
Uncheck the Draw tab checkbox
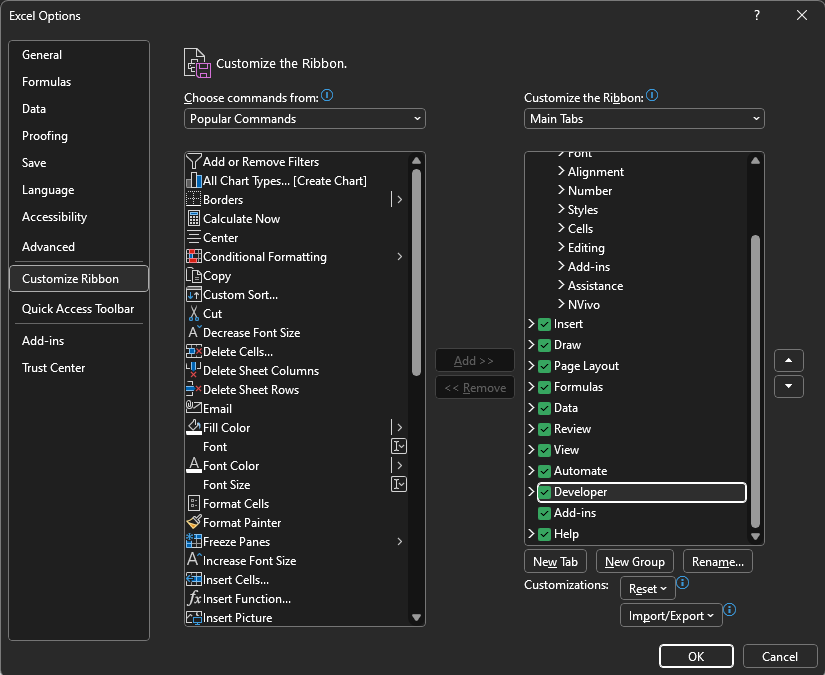click(x=545, y=345)
